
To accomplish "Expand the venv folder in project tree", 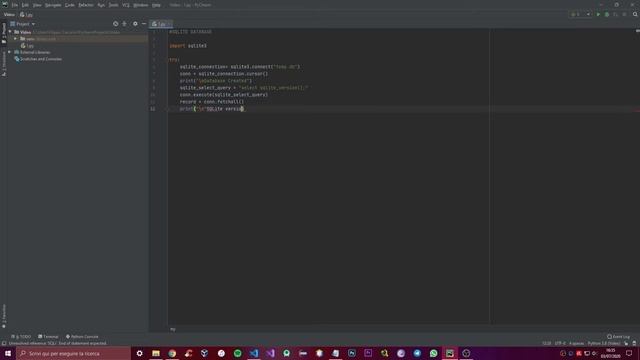I will (16, 39).
